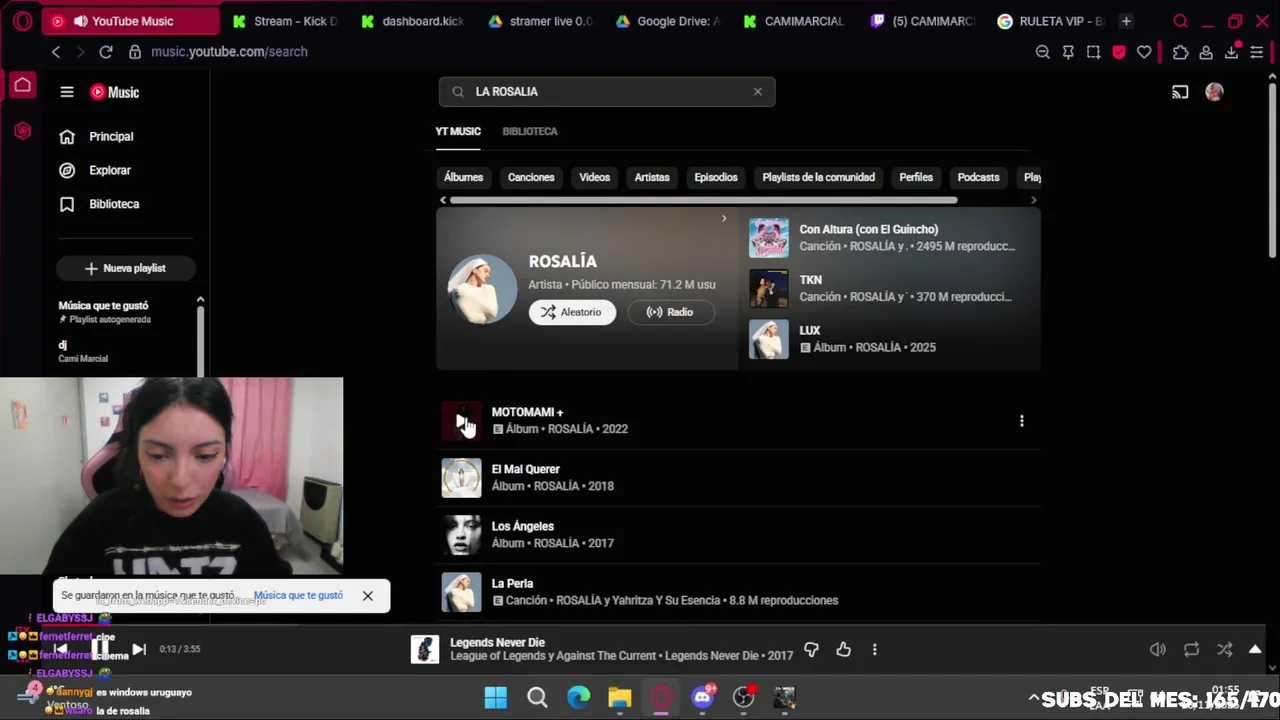
Task: Switch to Google Drive browser tab
Action: pos(667,21)
